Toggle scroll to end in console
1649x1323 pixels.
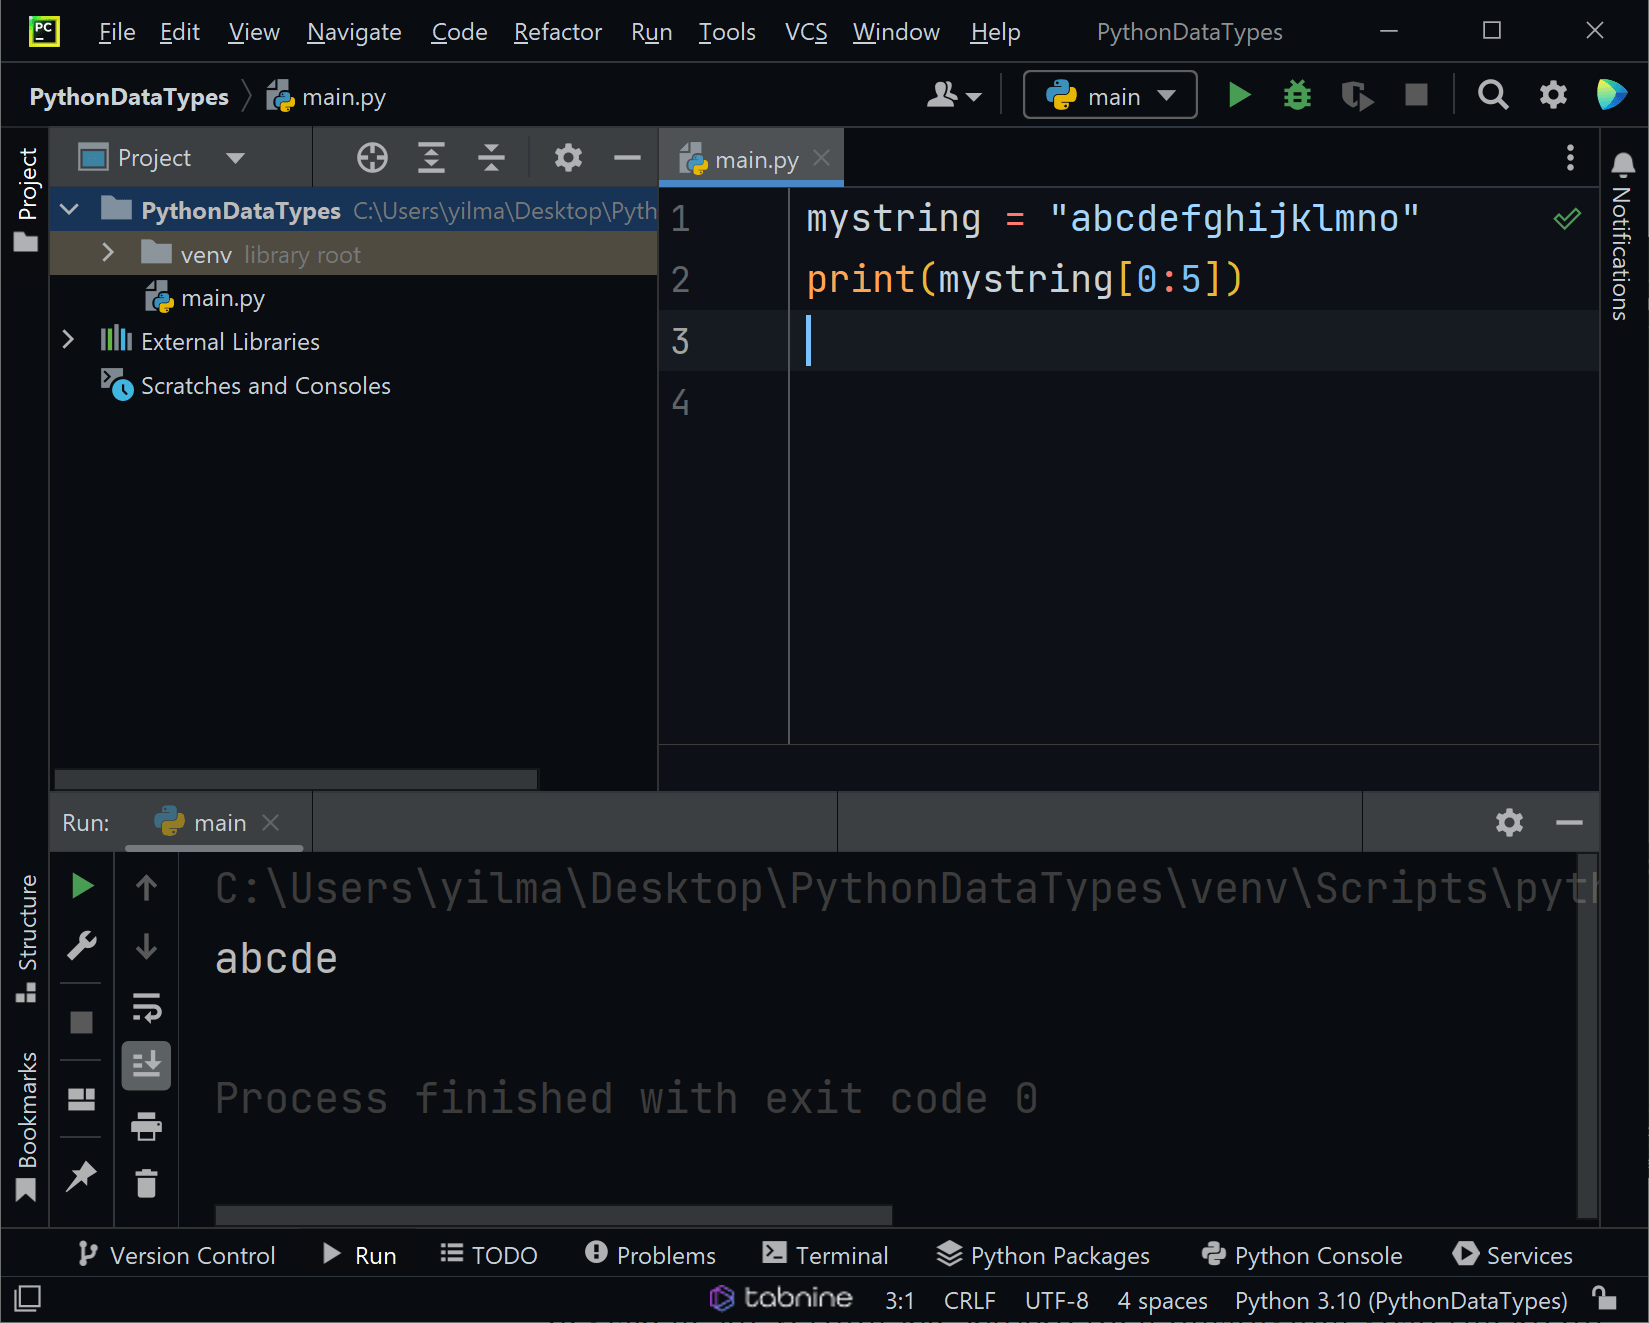[x=146, y=1065]
